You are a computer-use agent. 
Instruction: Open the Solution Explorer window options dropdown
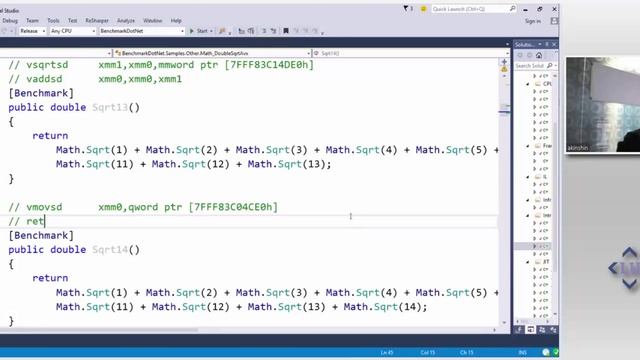[x=540, y=44]
